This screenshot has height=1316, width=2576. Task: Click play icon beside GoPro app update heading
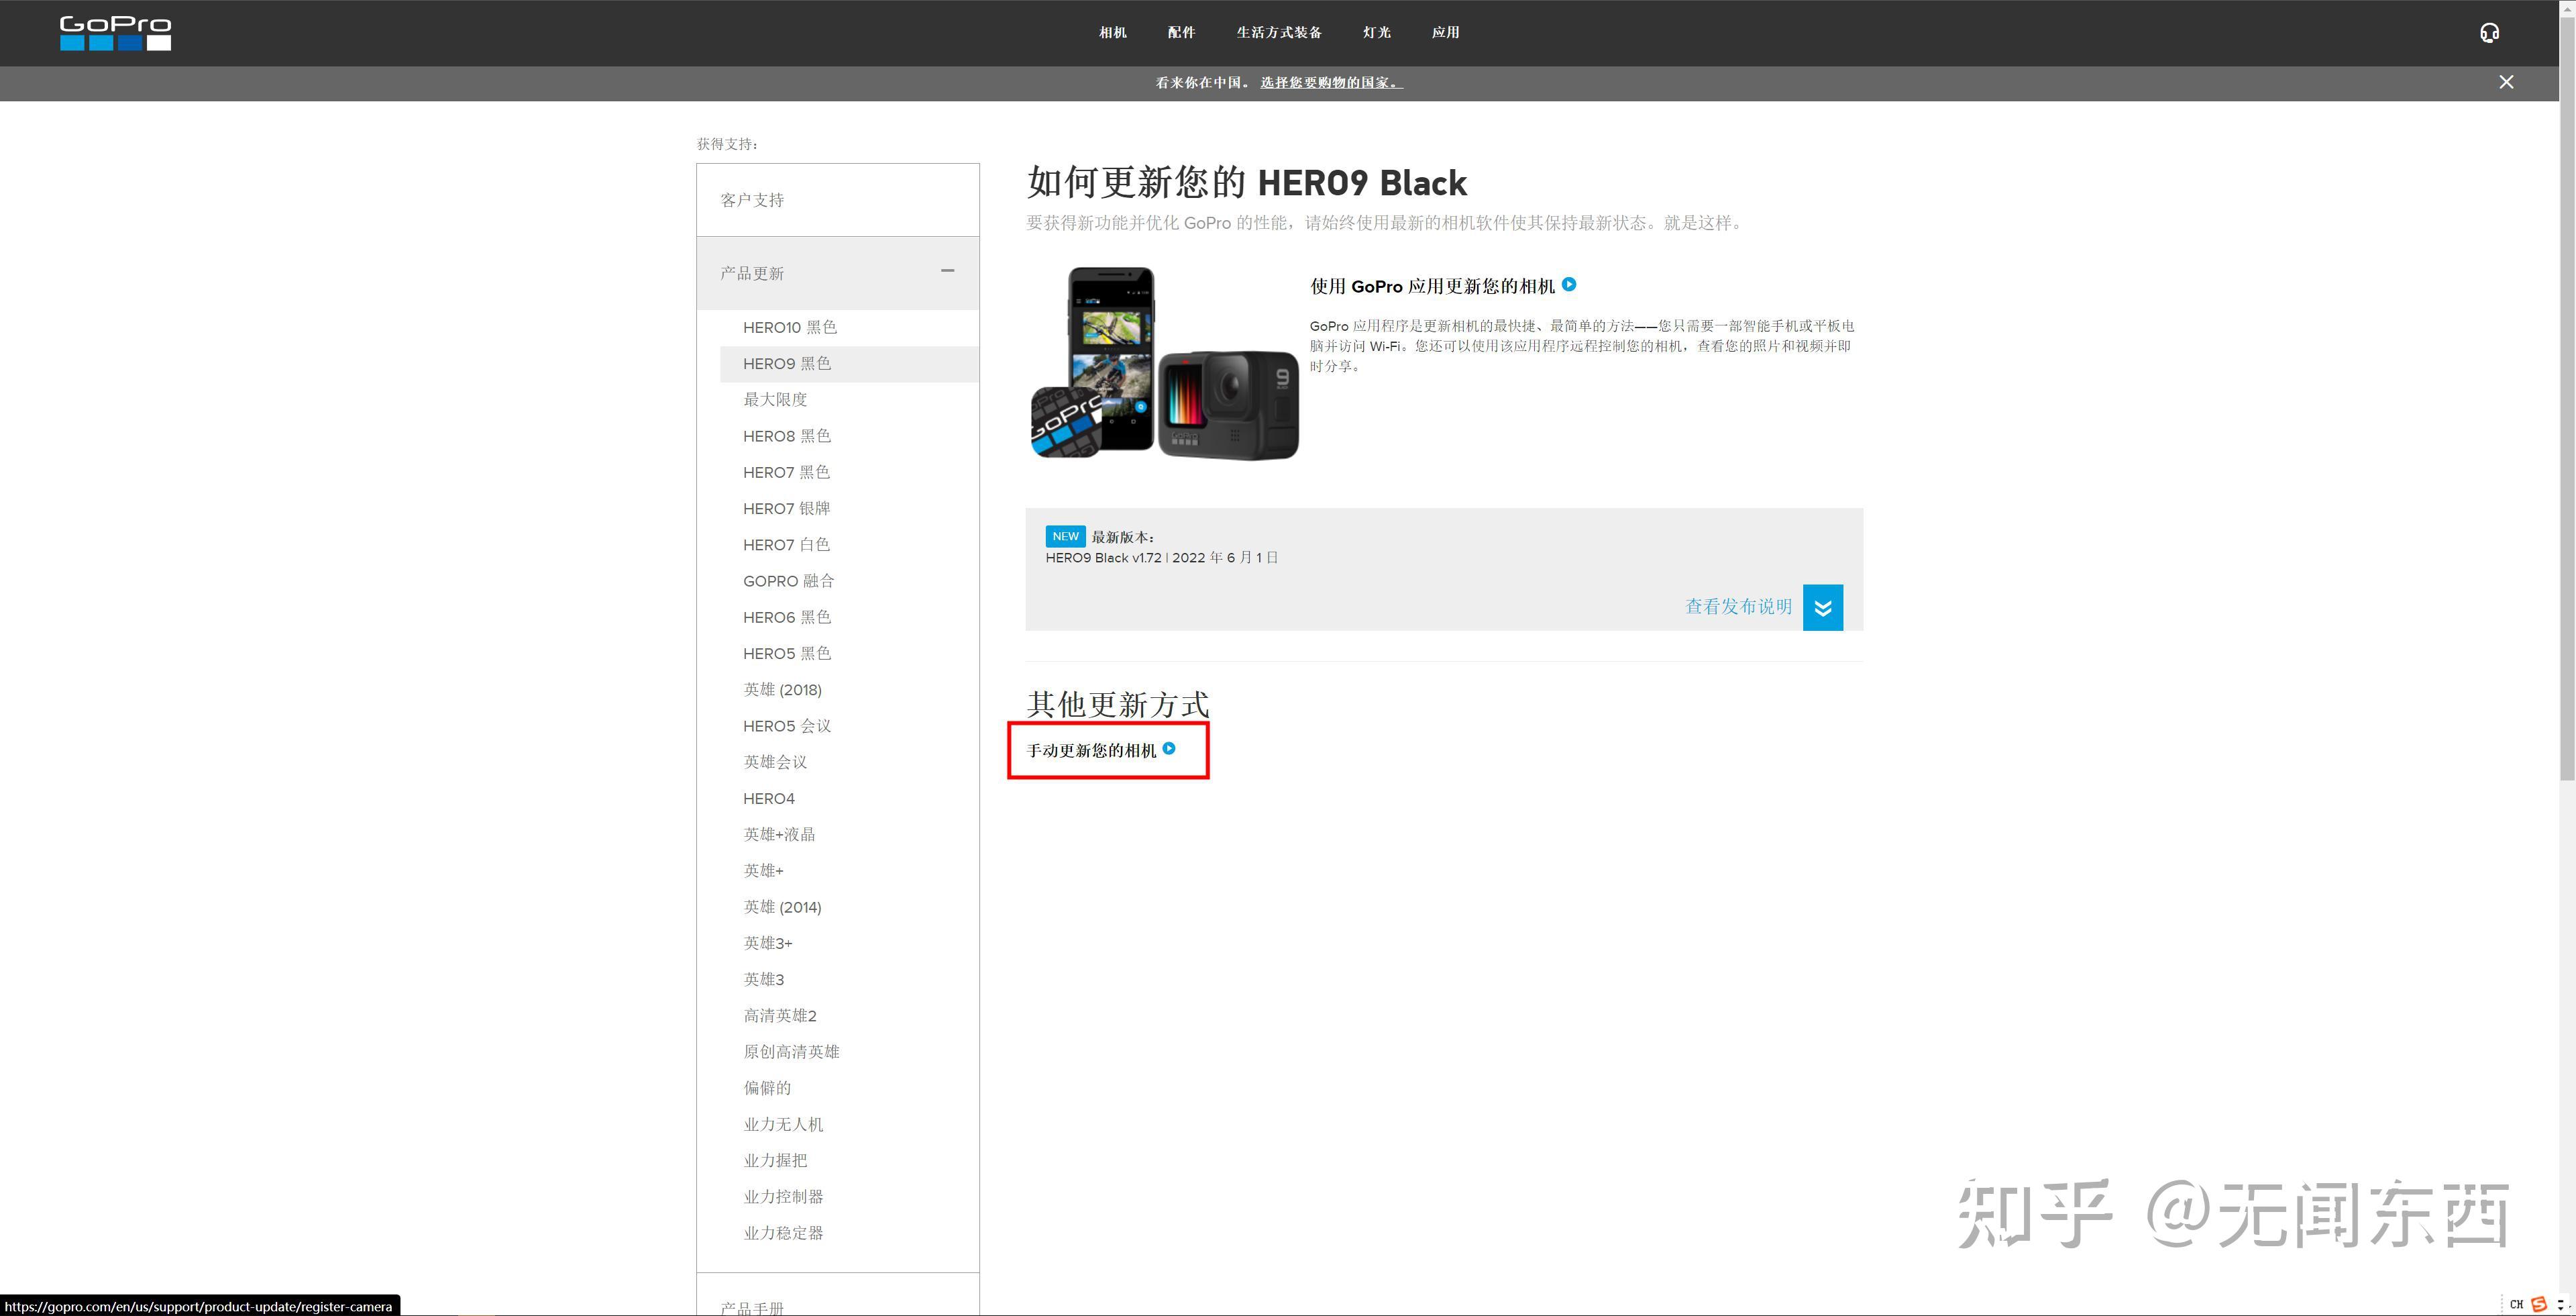tap(1569, 285)
